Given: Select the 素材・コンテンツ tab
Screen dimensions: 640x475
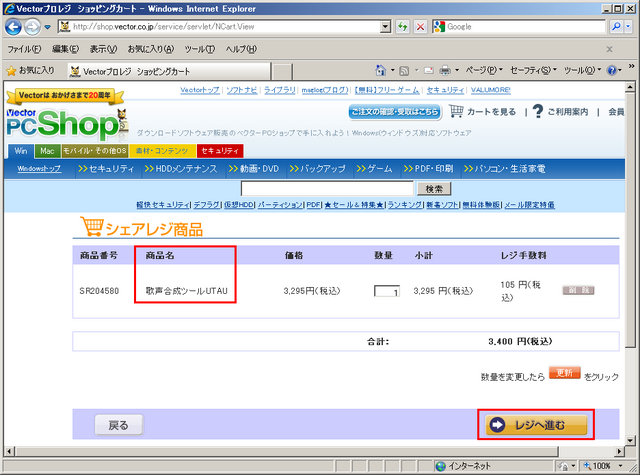Looking at the screenshot, I should 162,151.
